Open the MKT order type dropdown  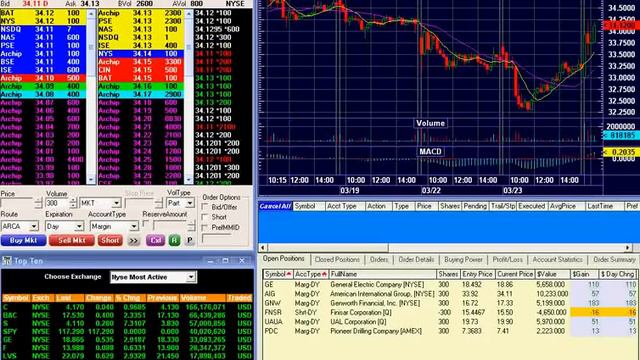(116, 203)
